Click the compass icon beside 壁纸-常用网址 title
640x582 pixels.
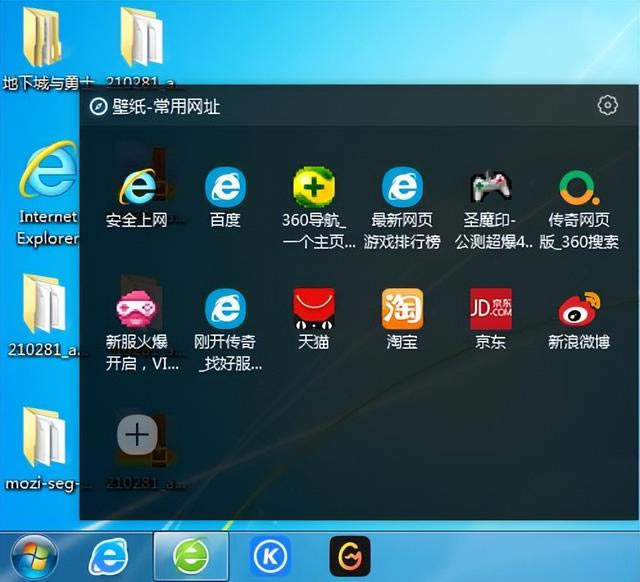point(98,107)
